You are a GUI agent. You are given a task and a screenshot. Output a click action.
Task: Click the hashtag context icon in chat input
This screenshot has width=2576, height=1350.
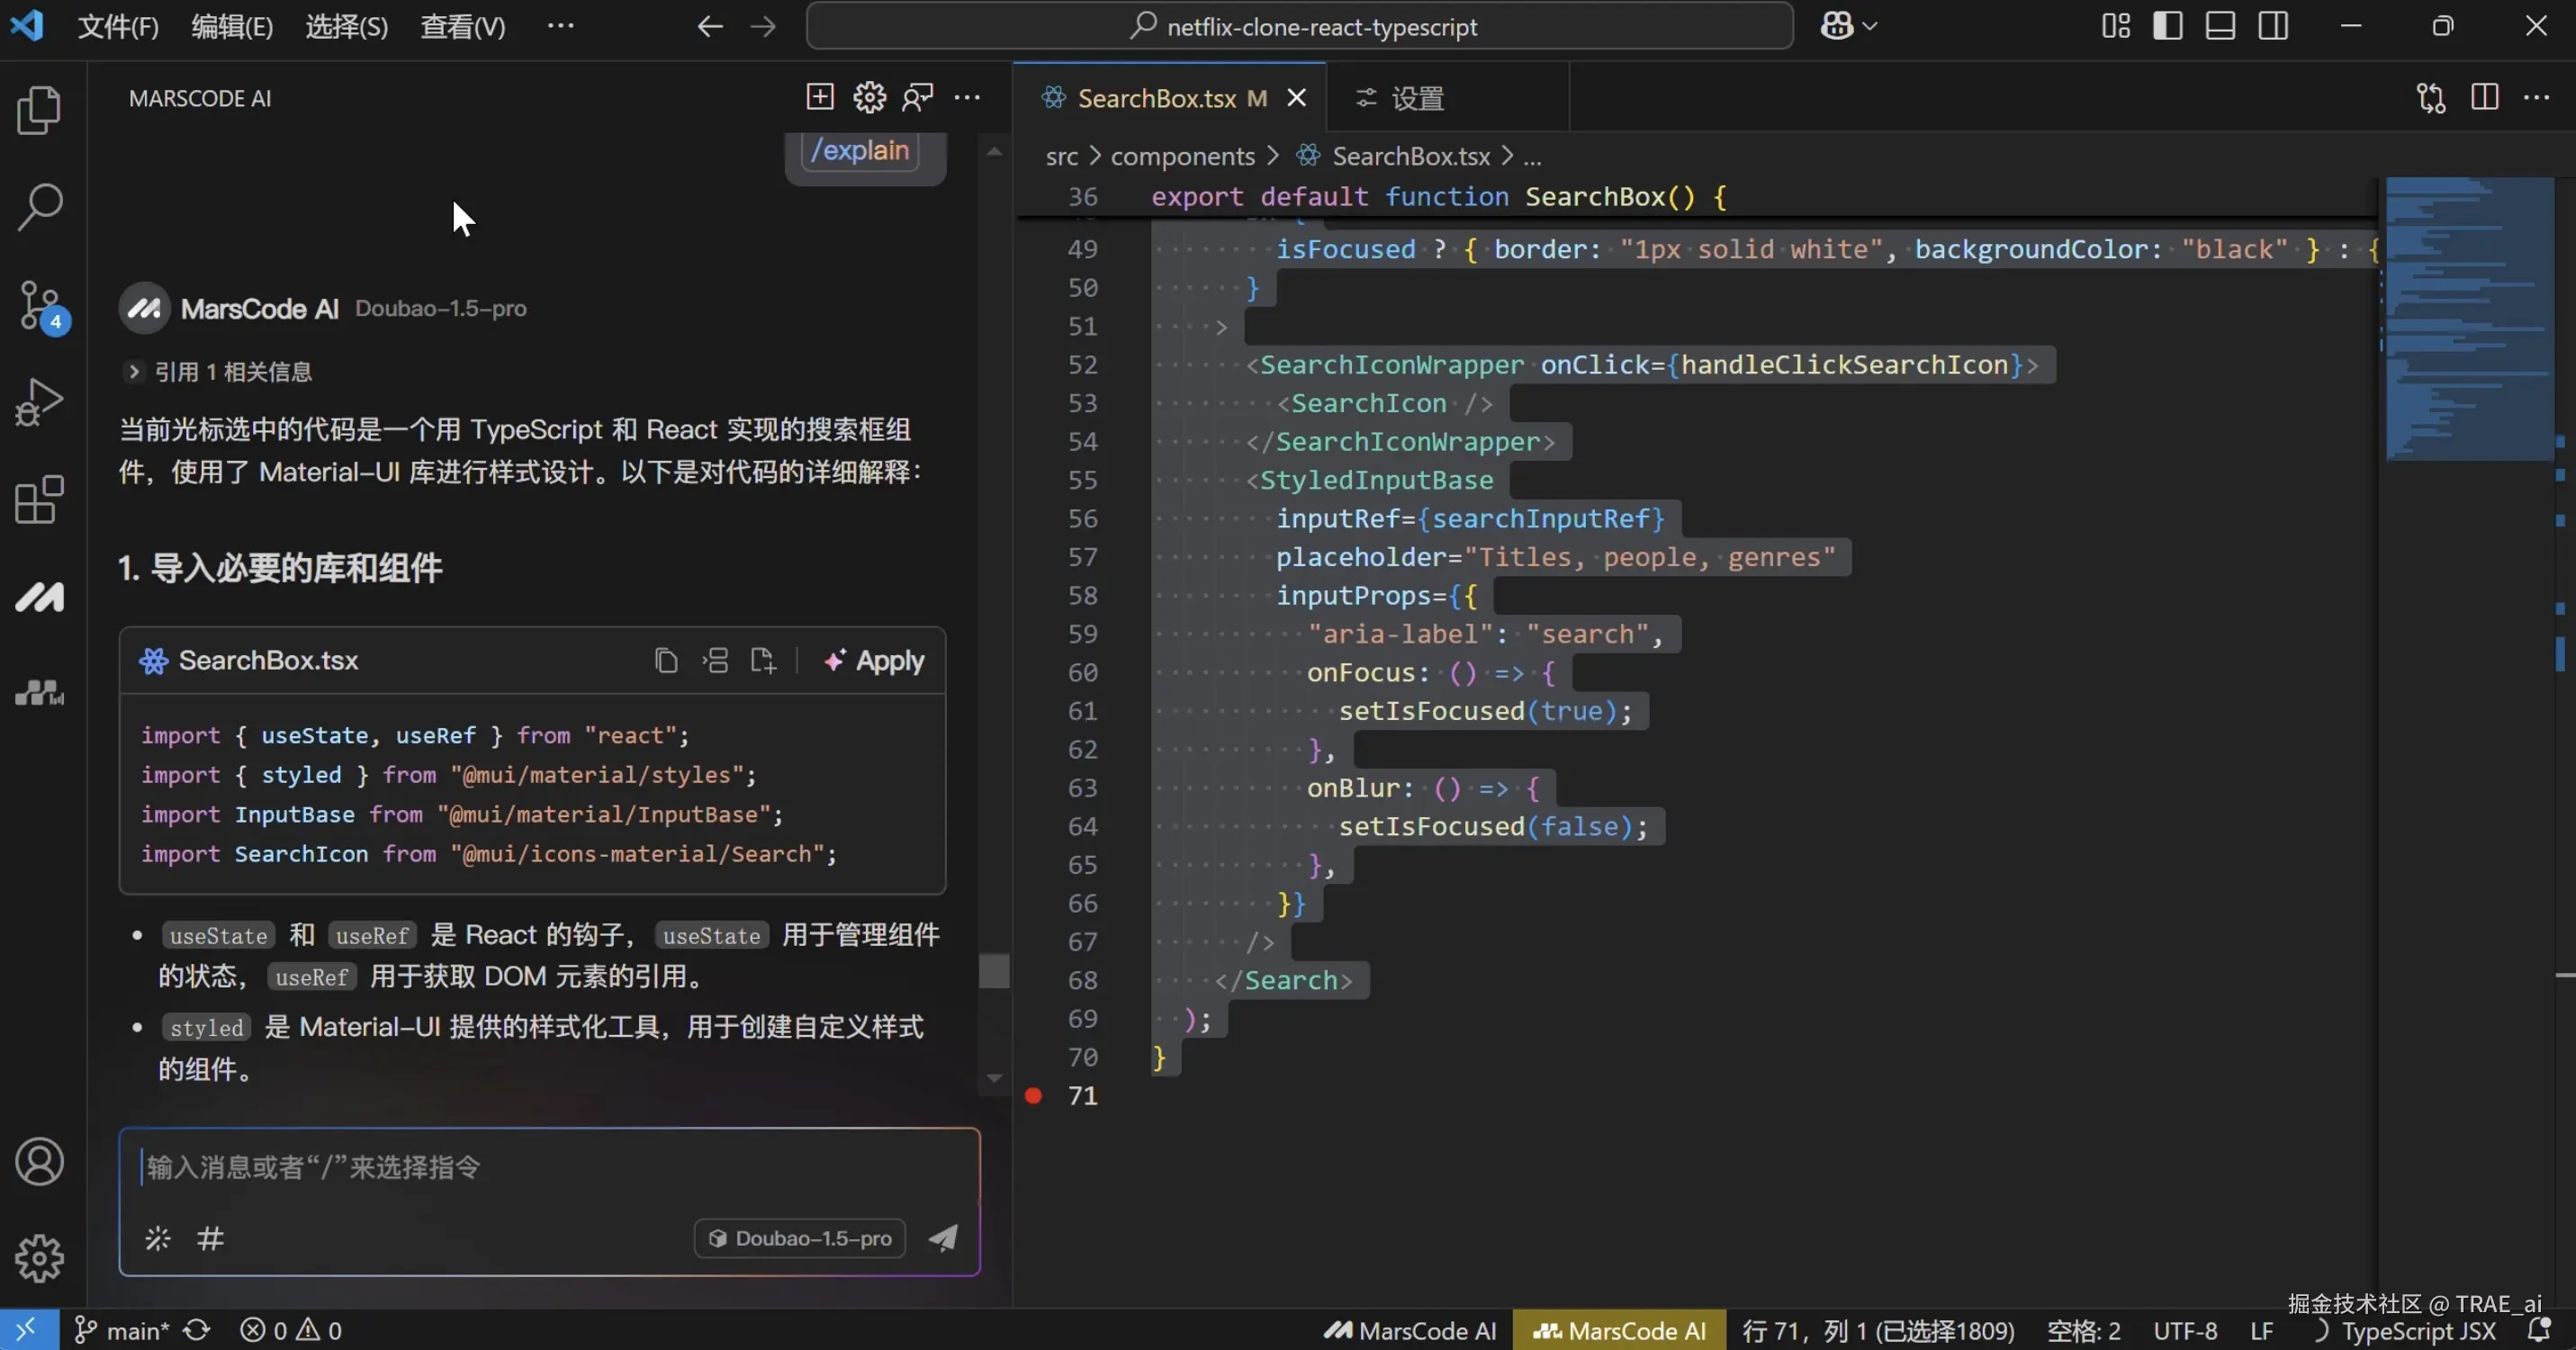(210, 1239)
